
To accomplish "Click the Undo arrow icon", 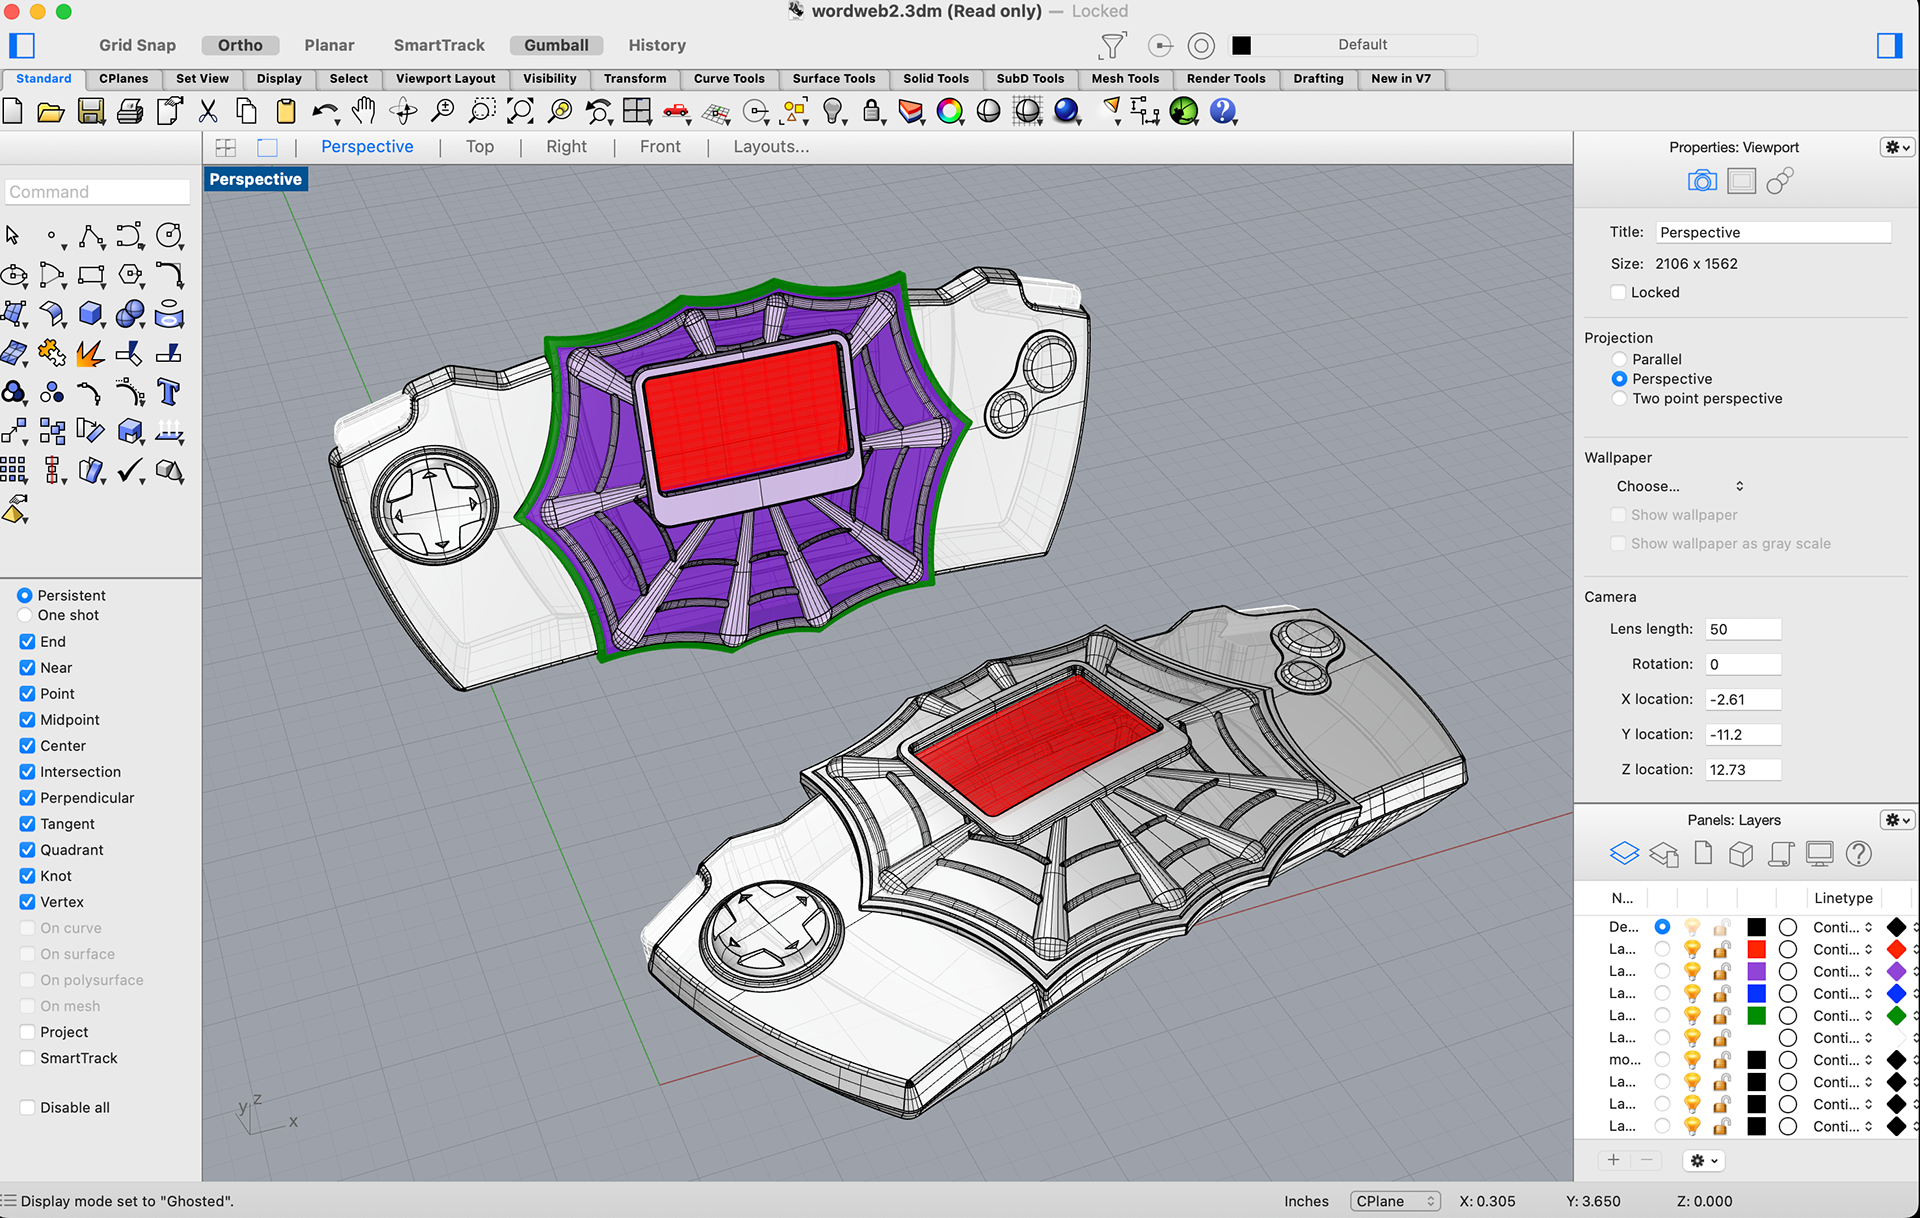I will pyautogui.click(x=324, y=111).
